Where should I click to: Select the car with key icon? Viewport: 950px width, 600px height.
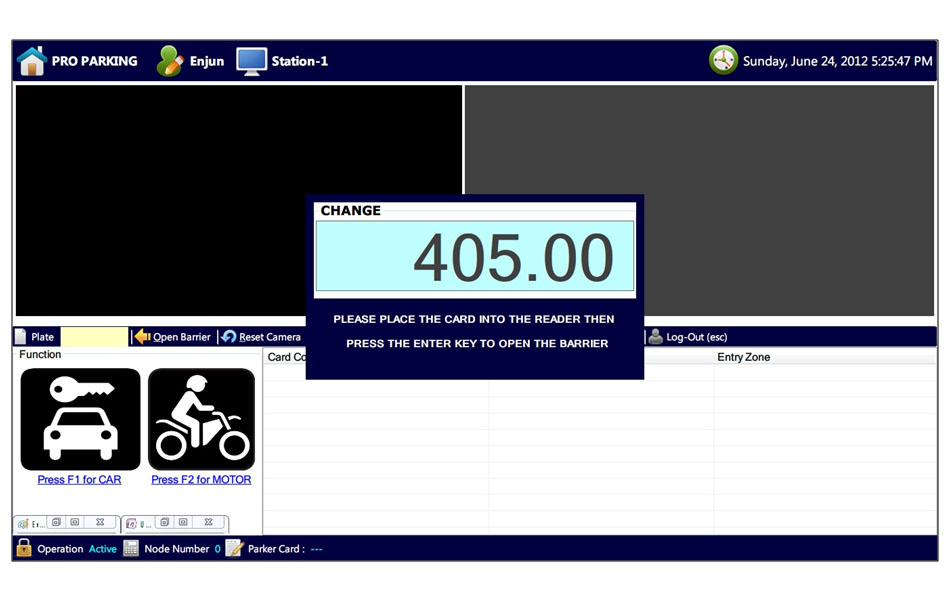coord(80,419)
